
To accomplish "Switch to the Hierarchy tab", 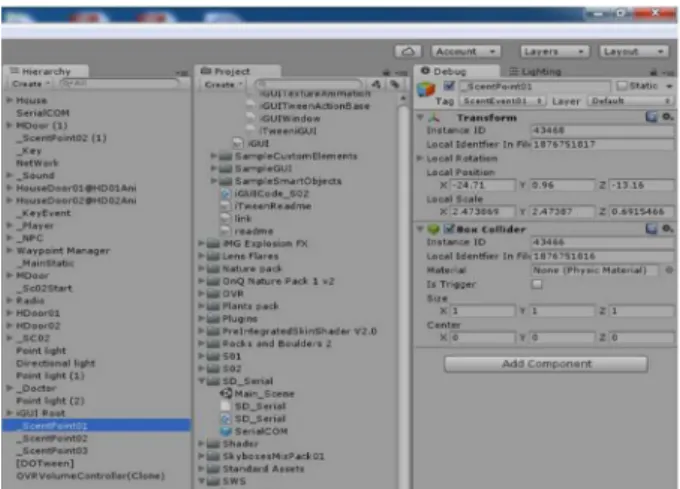I will (46, 72).
